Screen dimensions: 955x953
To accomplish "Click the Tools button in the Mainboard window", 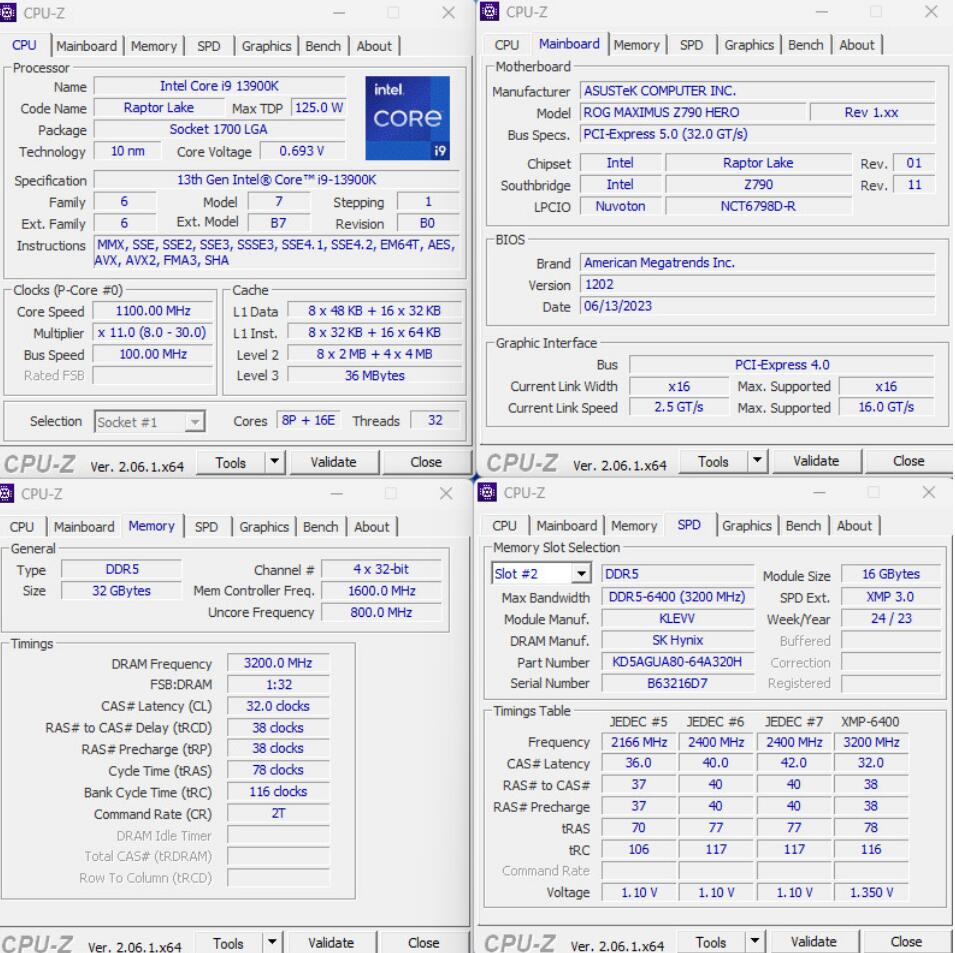I will tap(713, 461).
